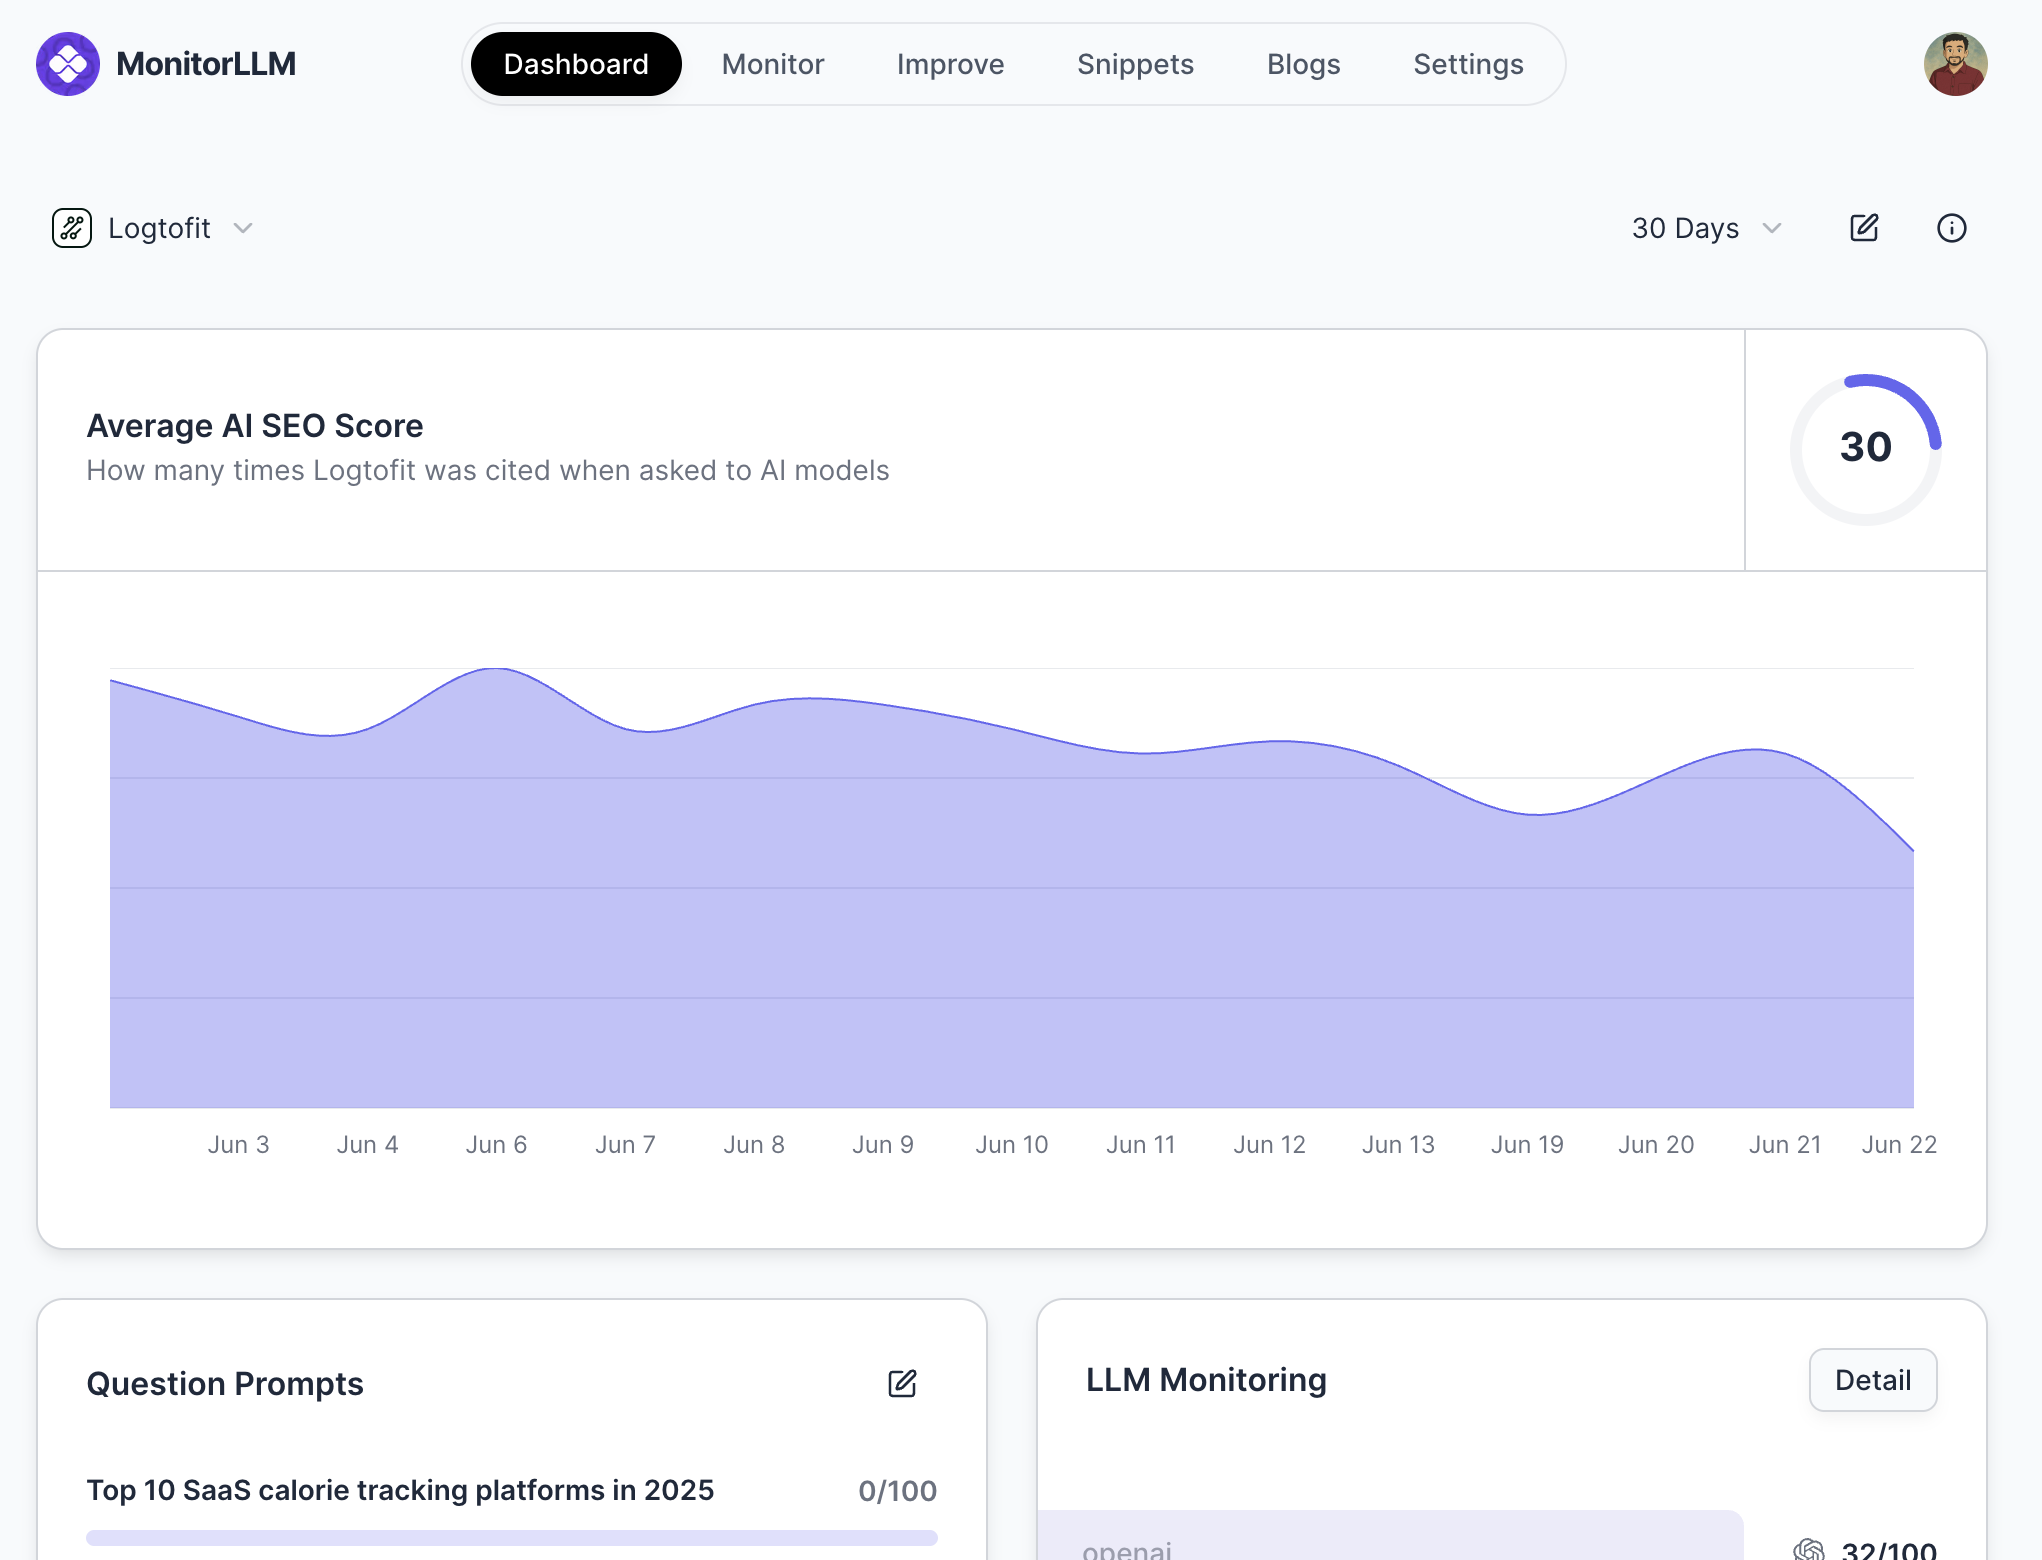Click the MonitorLLM purple logo icon

tap(68, 64)
